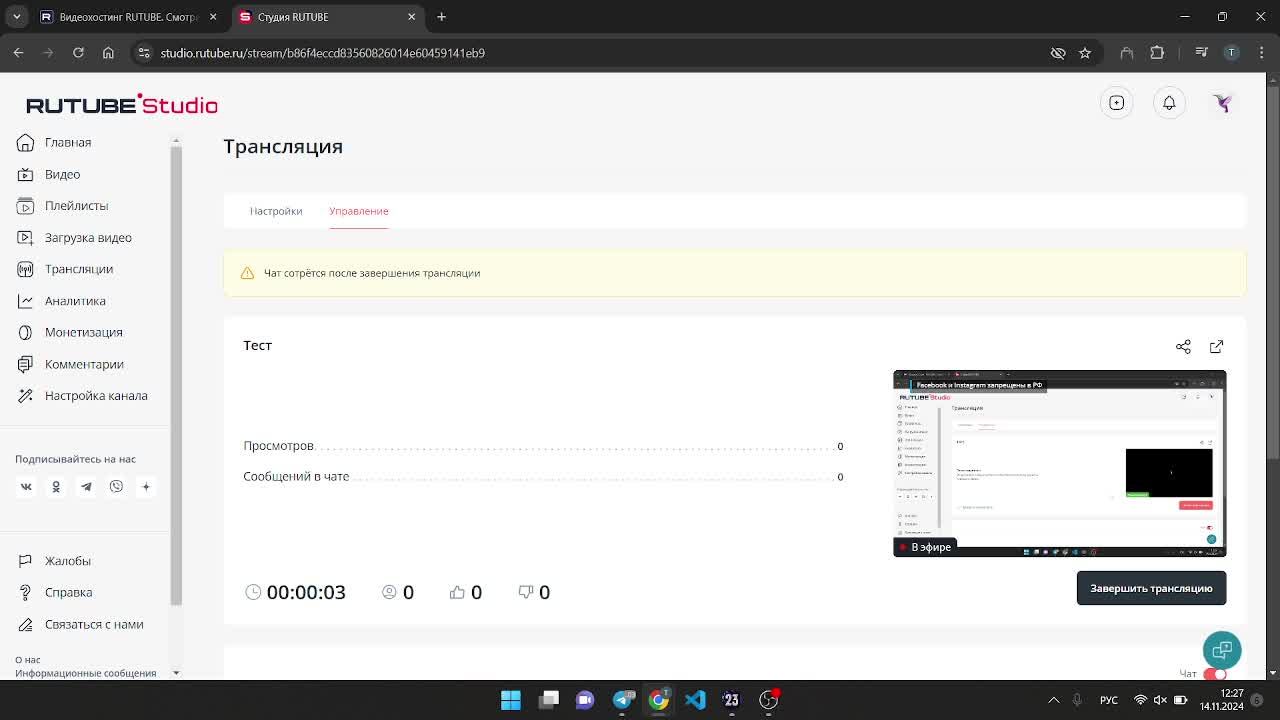
Task: Go to Плейлисты in the sidebar
Action: (62, 206)
